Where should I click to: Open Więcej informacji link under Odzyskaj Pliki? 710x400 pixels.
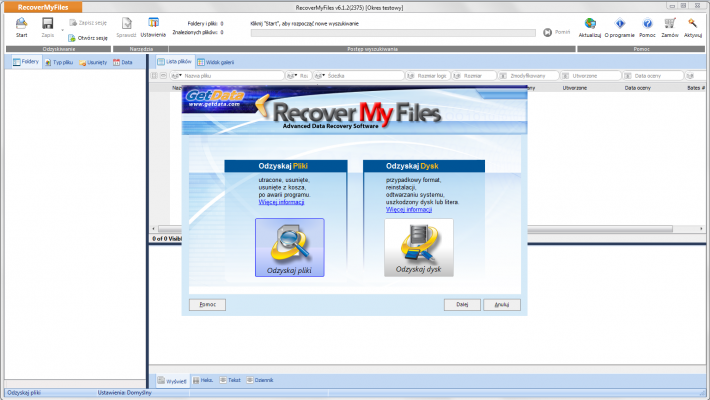pos(281,202)
